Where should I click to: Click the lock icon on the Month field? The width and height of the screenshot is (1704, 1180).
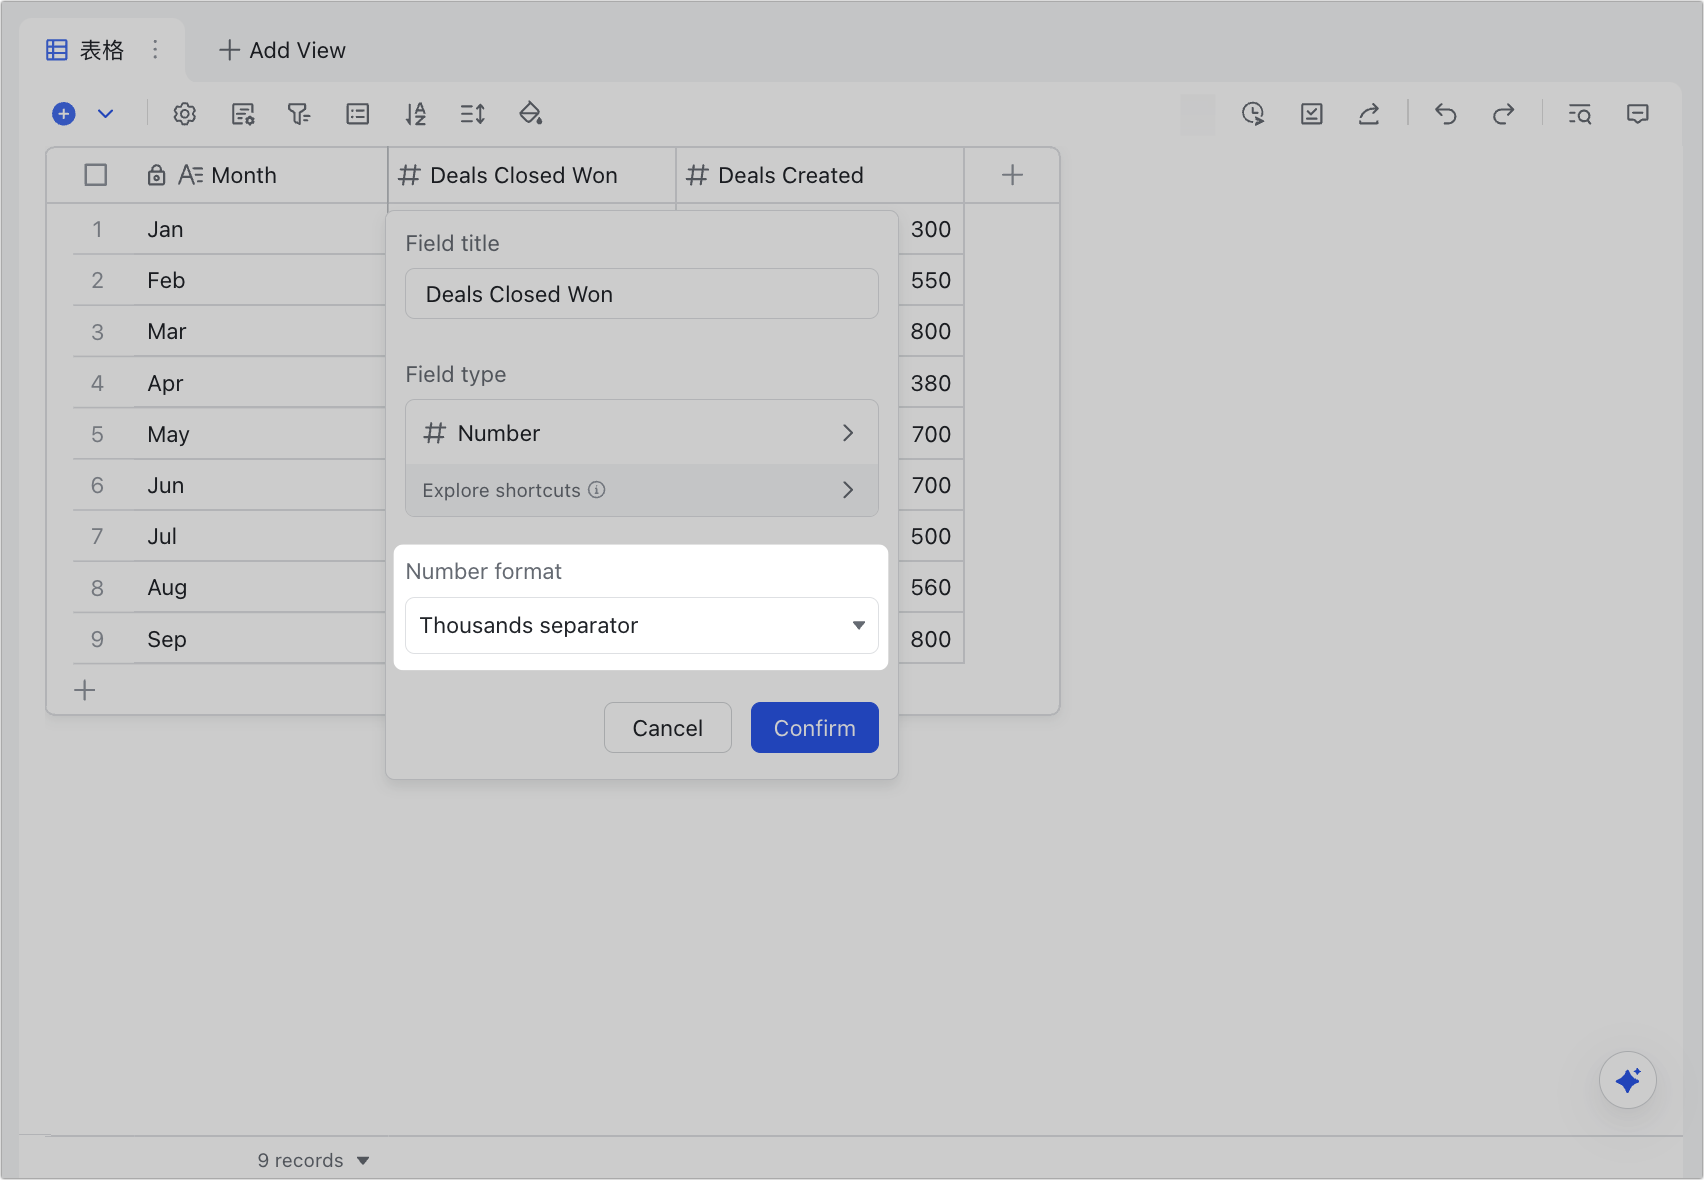pos(156,174)
